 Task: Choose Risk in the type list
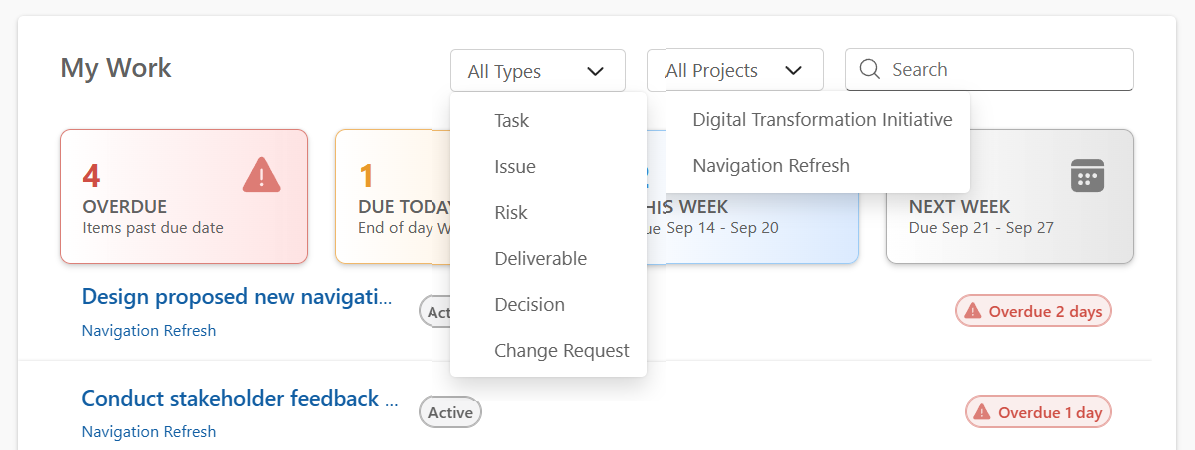[x=511, y=213]
